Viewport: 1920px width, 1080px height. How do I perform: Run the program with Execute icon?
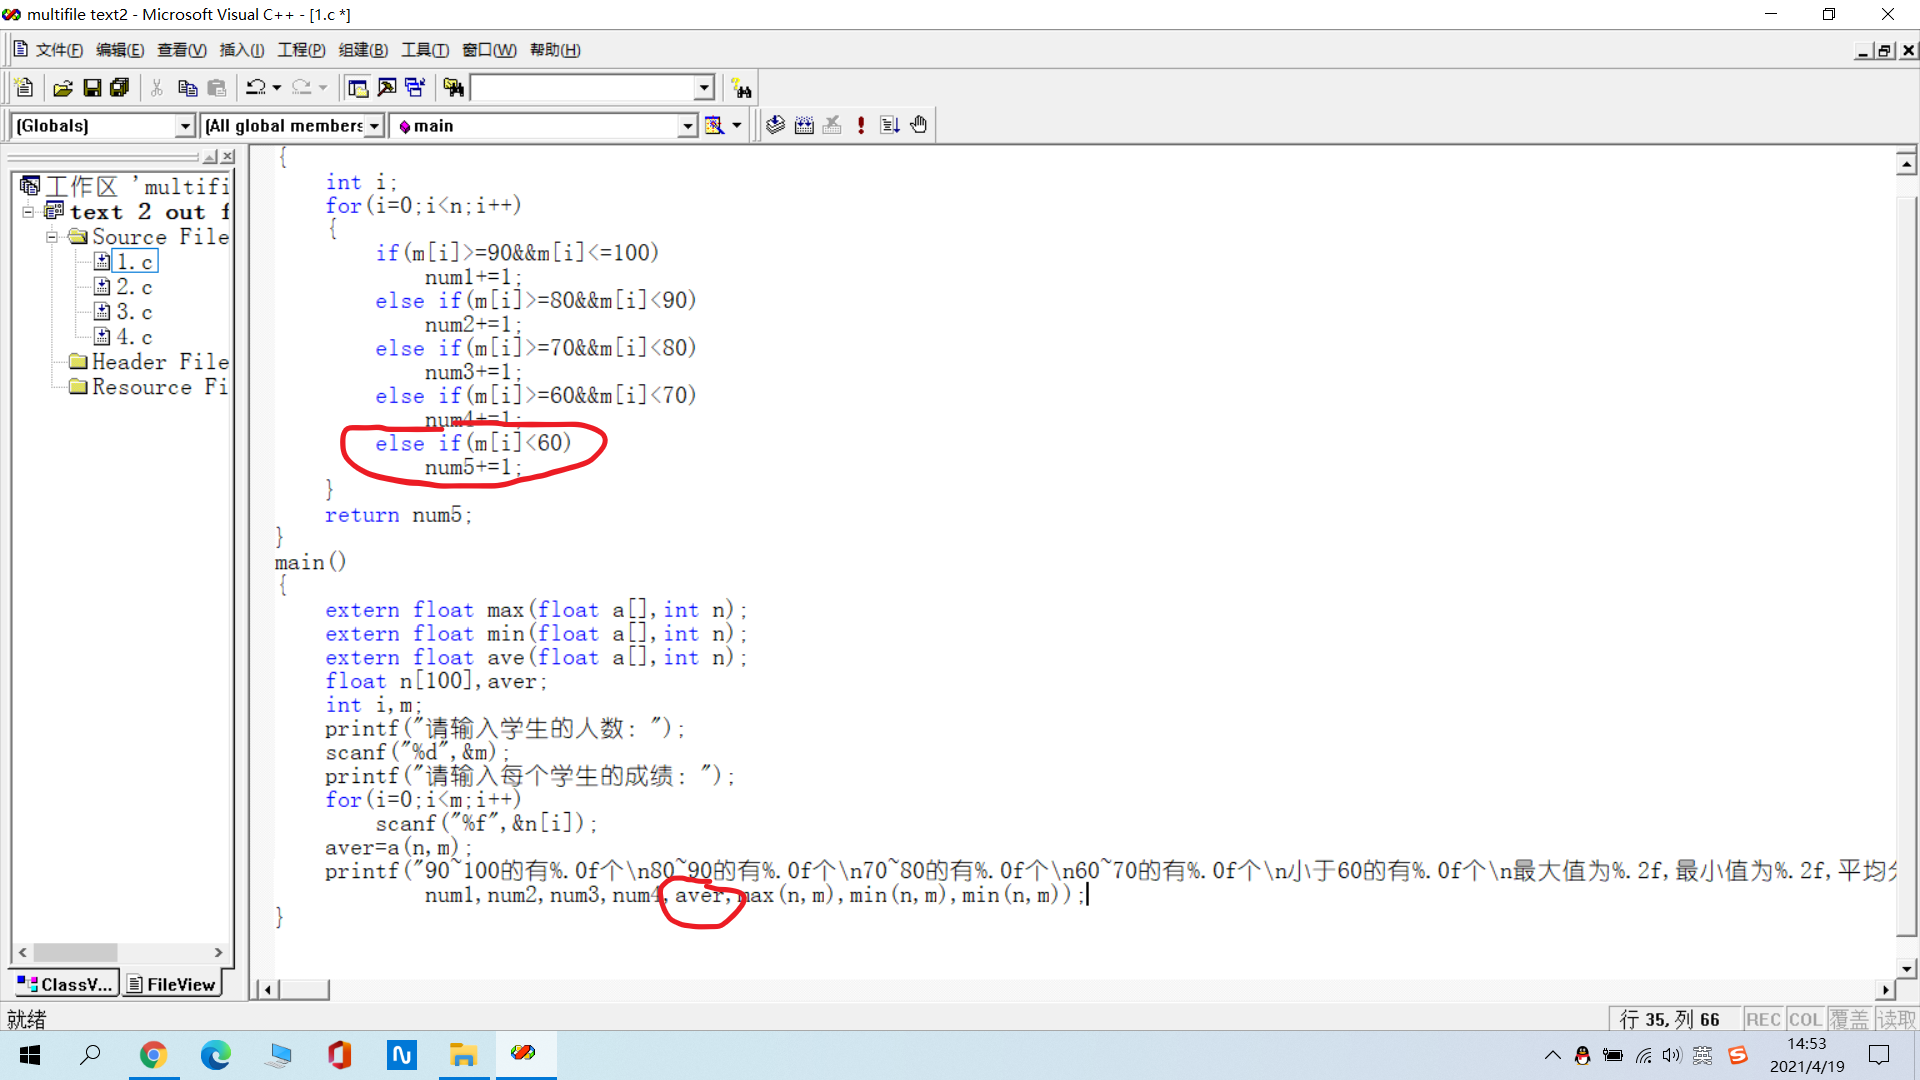pos(861,125)
